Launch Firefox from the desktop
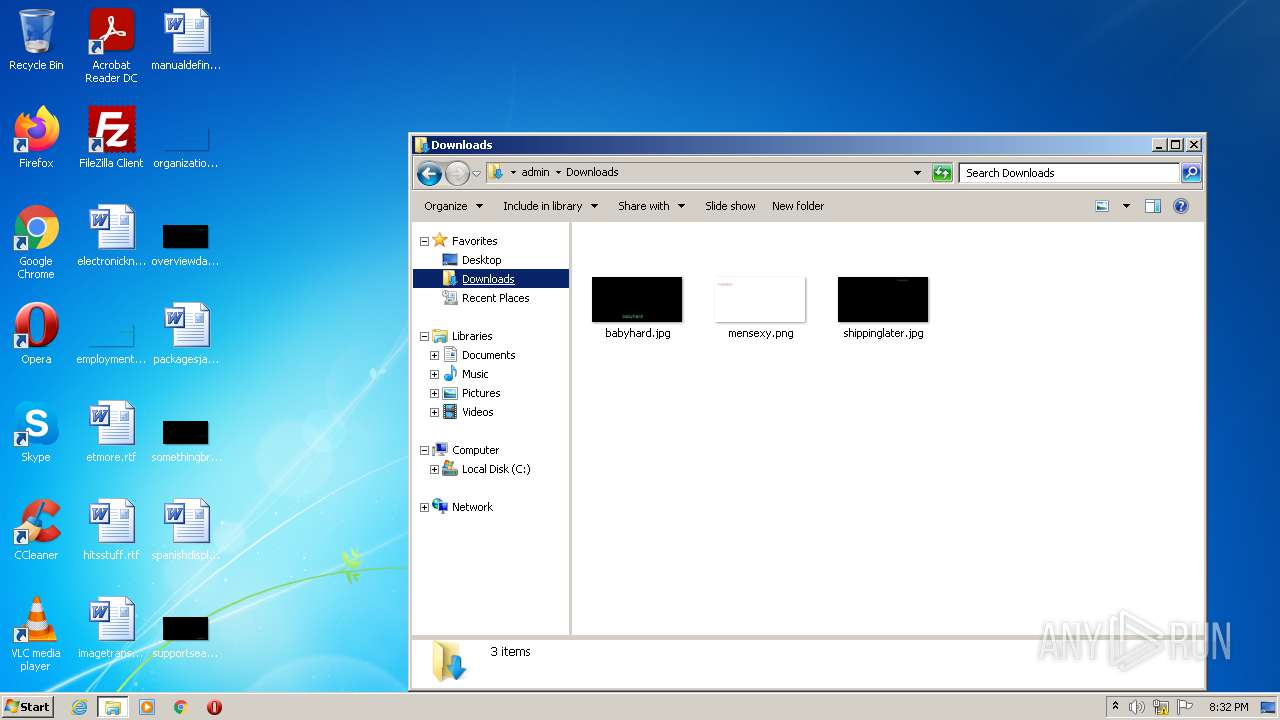 pos(36,137)
